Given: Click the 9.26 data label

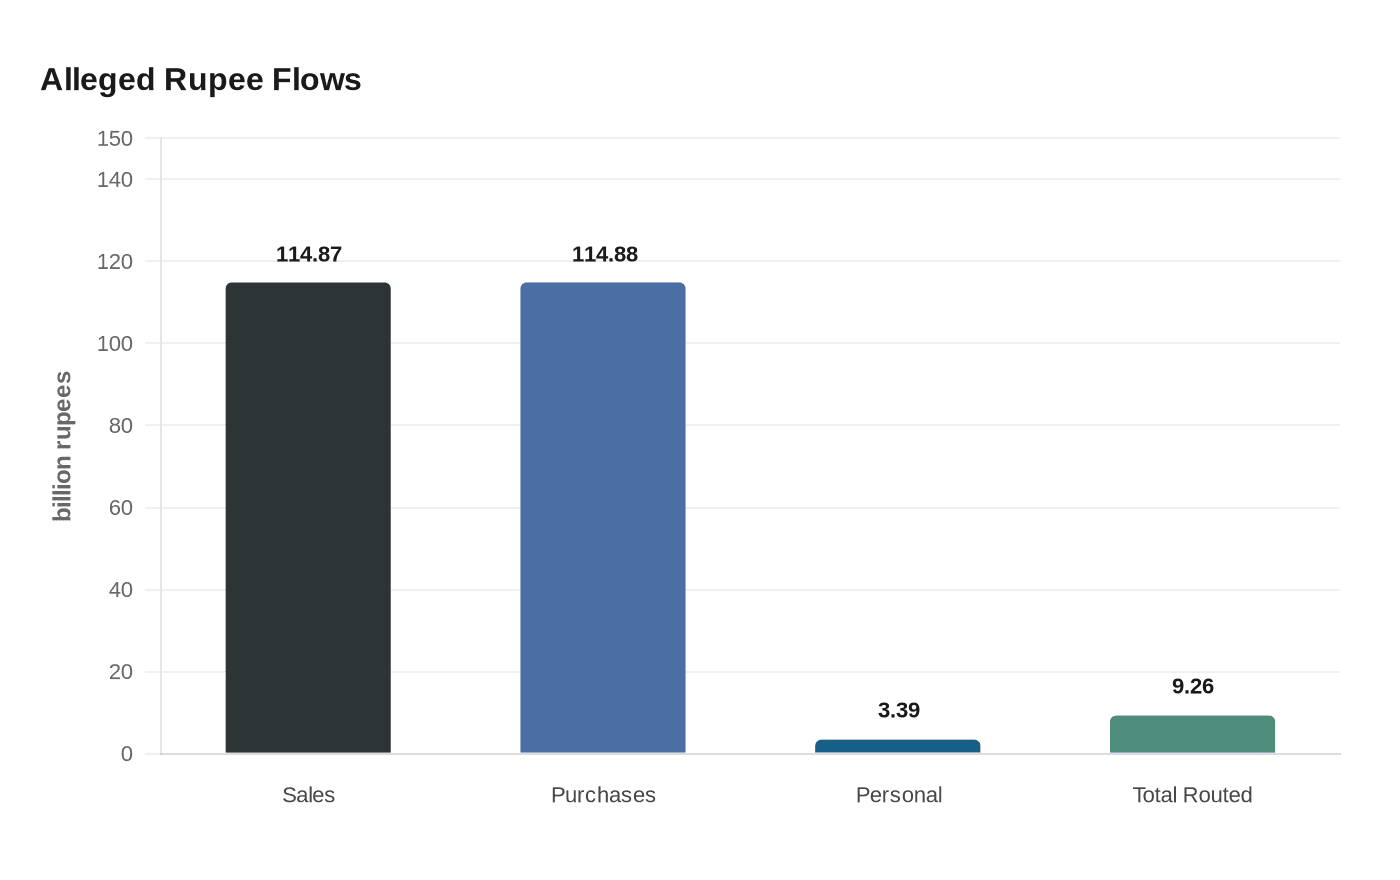Looking at the screenshot, I should tap(1193, 686).
